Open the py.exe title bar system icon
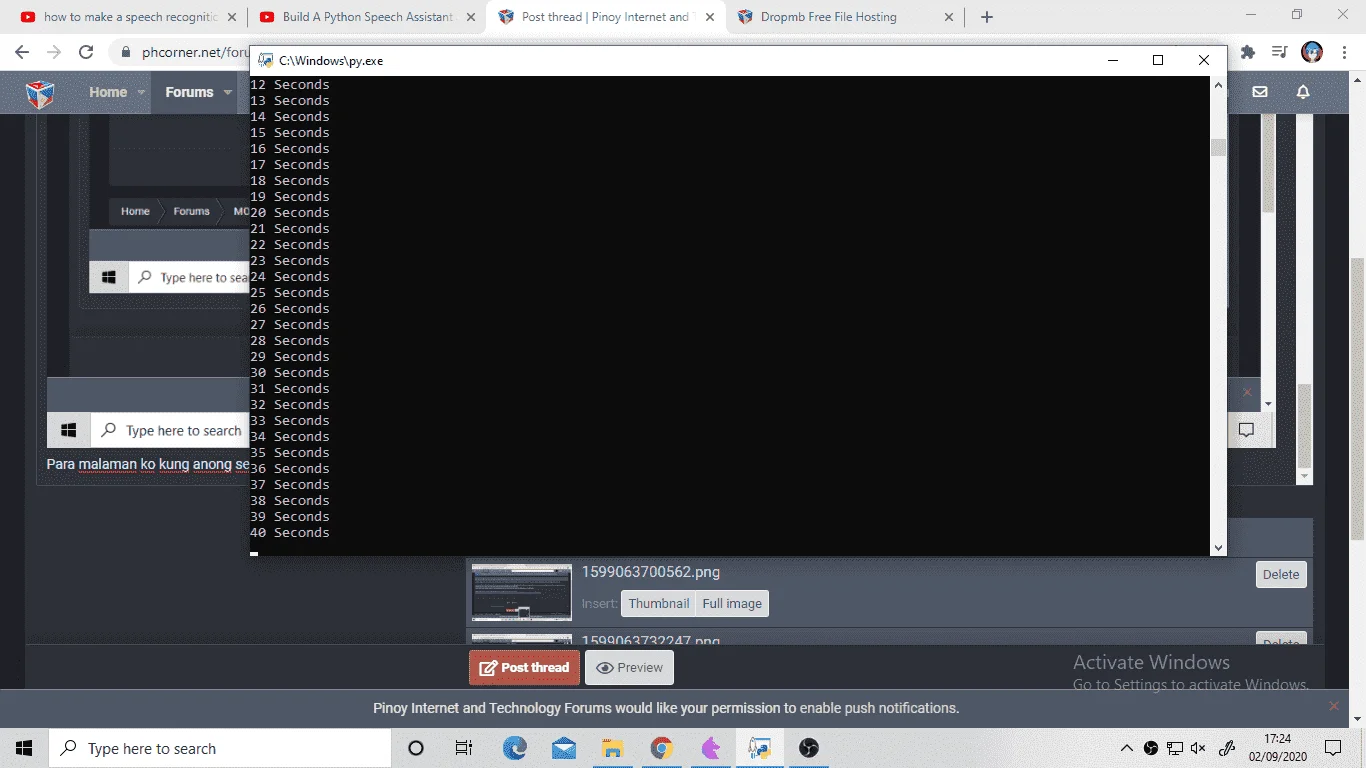Screen dimensions: 1366x768 click(265, 60)
